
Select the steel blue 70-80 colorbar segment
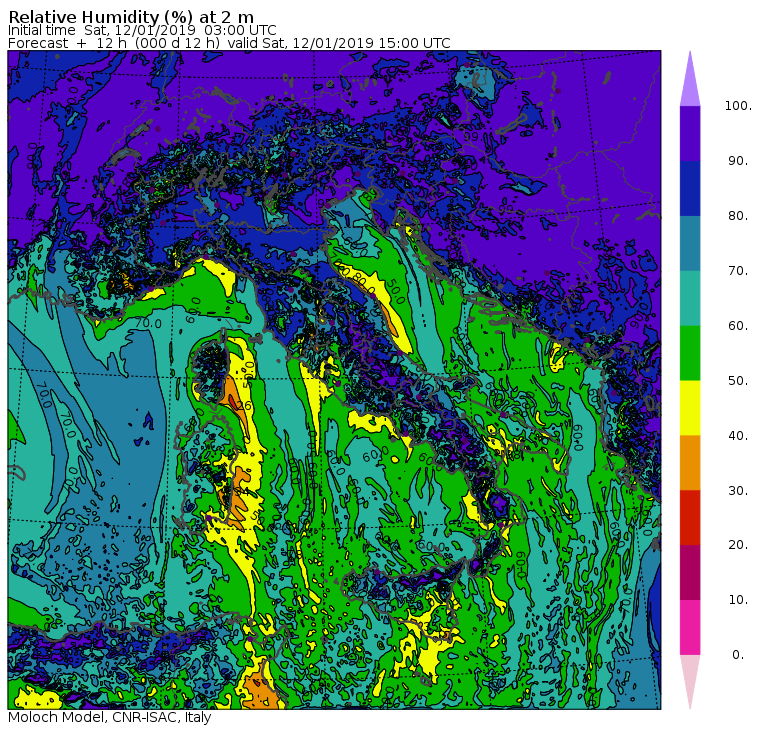(690, 243)
